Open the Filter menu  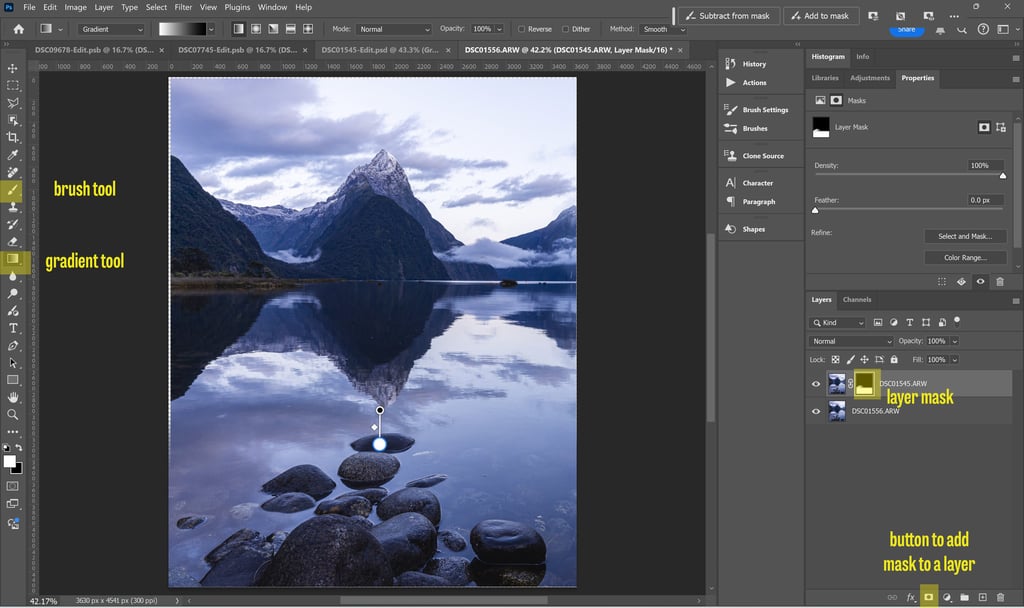[x=183, y=7]
